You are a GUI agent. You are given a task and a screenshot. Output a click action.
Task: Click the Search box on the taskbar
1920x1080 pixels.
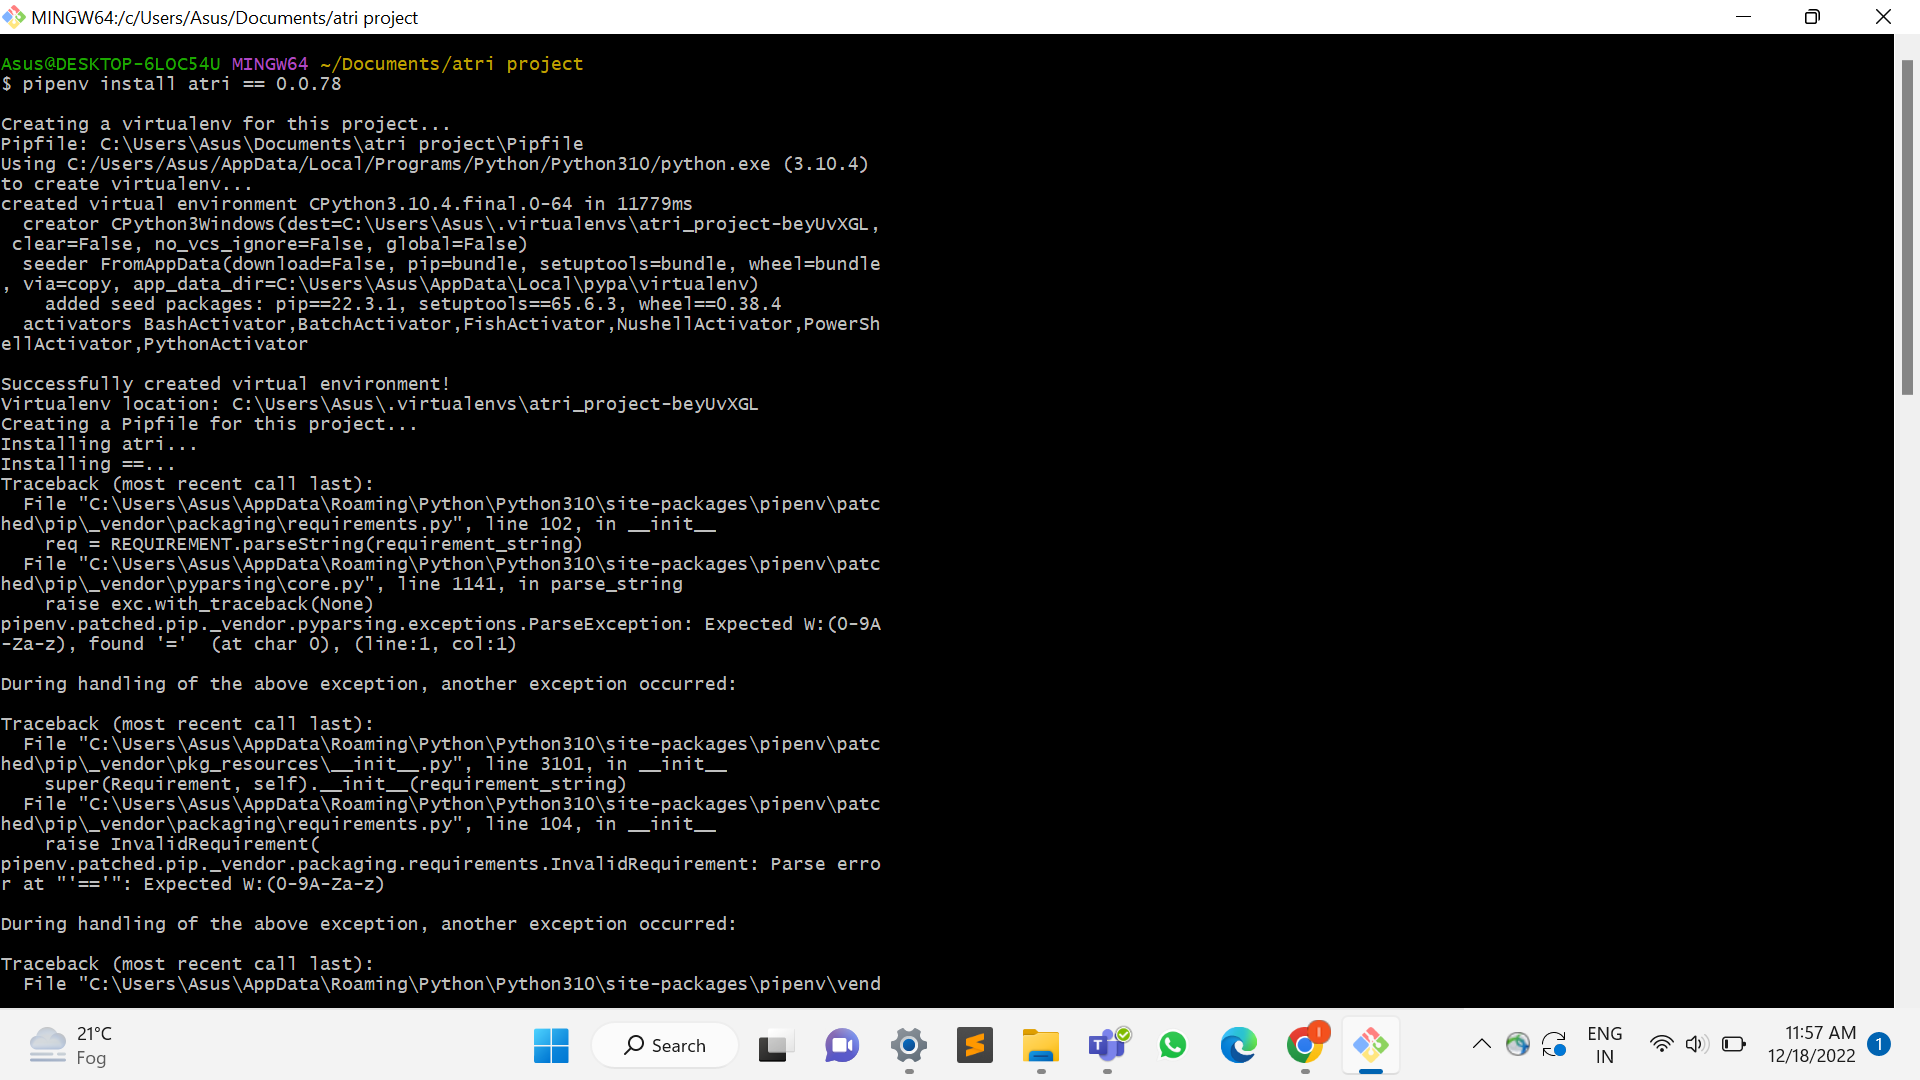point(665,1045)
